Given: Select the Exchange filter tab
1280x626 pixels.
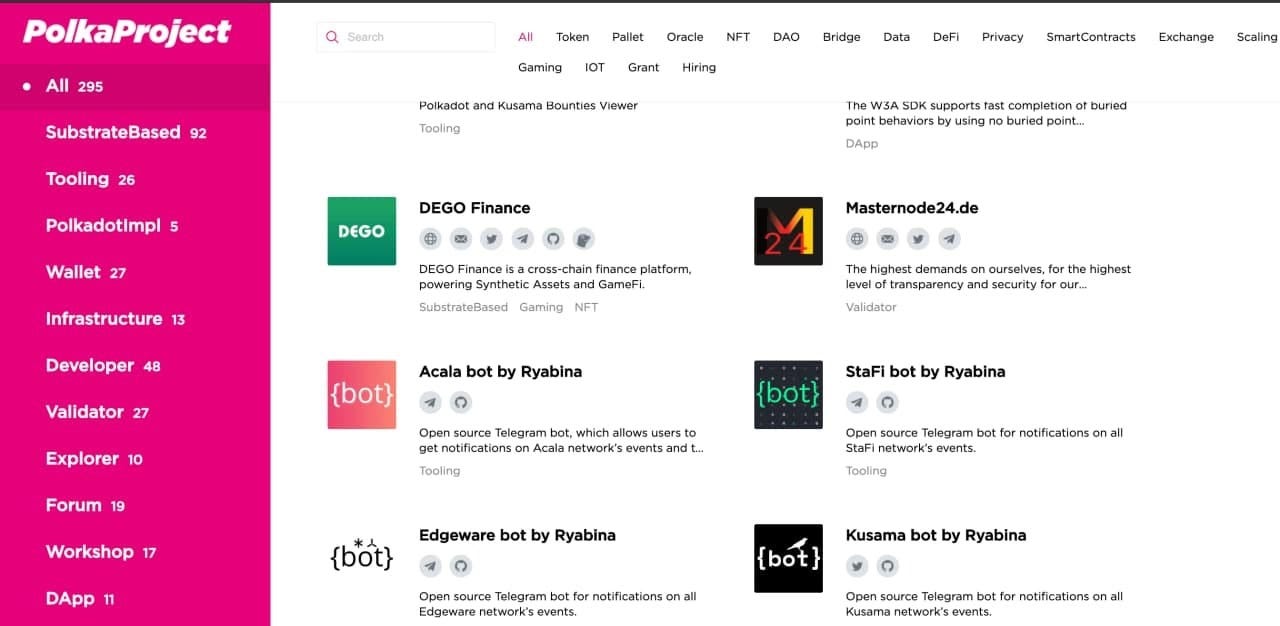Looking at the screenshot, I should click(1186, 37).
